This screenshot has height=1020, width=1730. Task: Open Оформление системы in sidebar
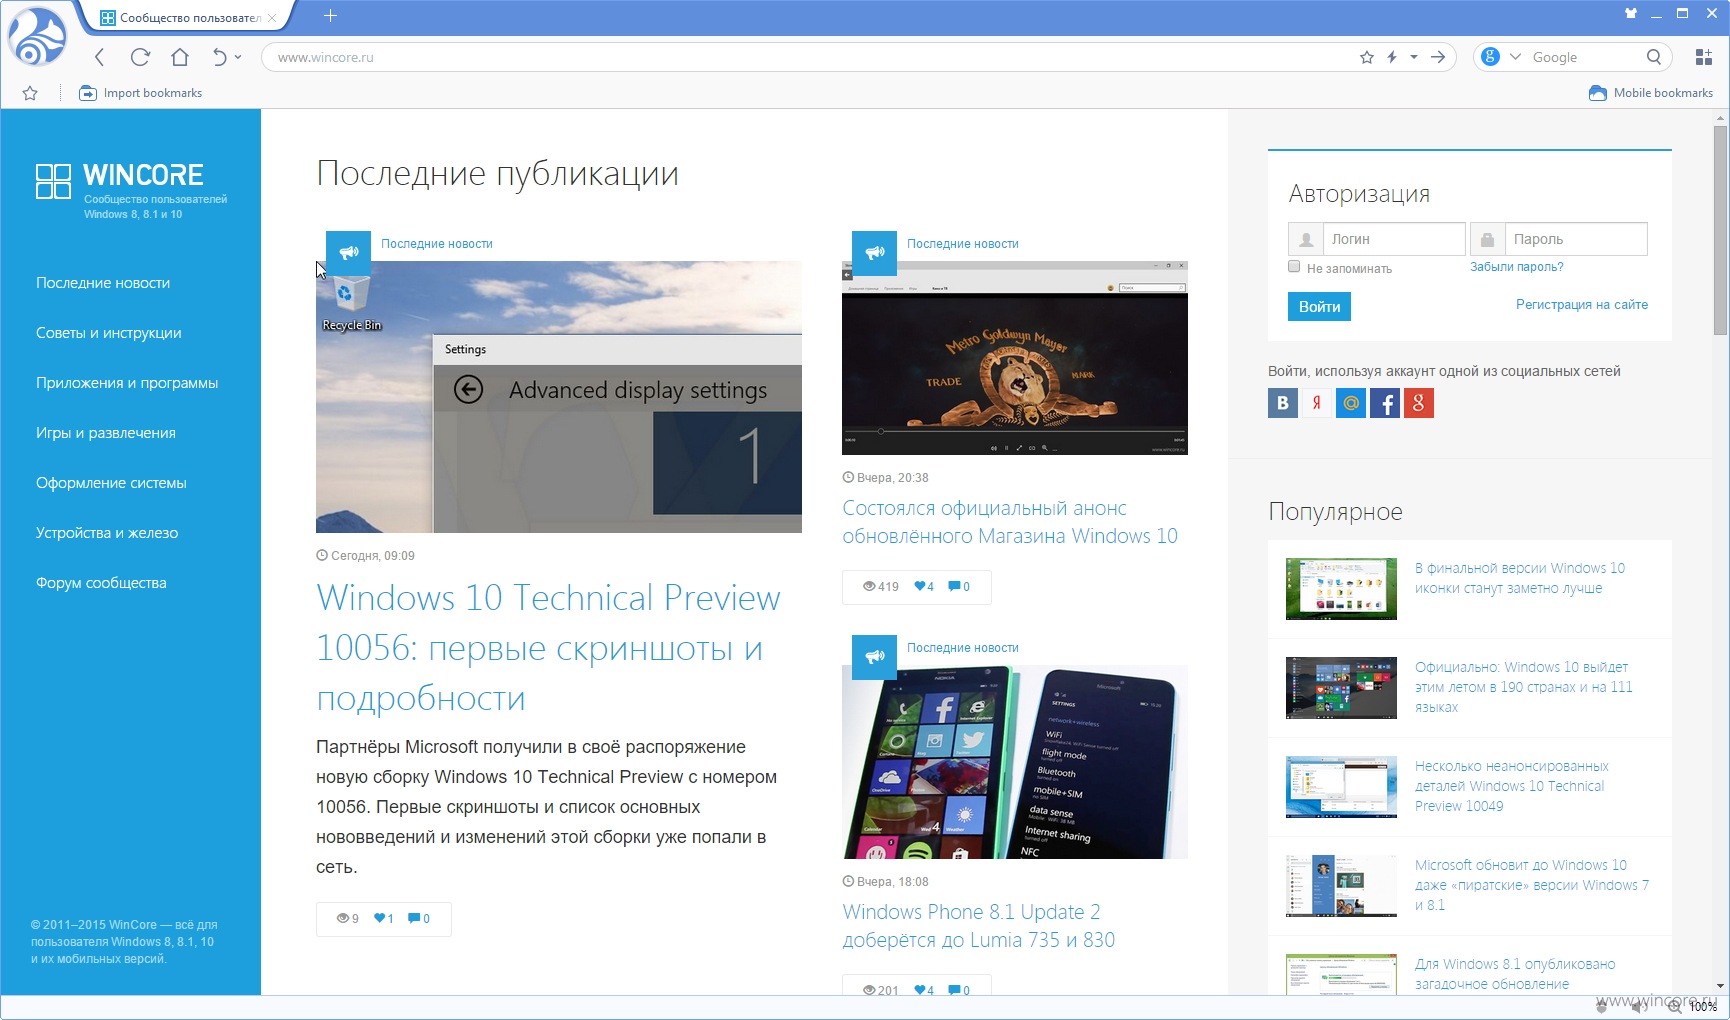tap(111, 483)
